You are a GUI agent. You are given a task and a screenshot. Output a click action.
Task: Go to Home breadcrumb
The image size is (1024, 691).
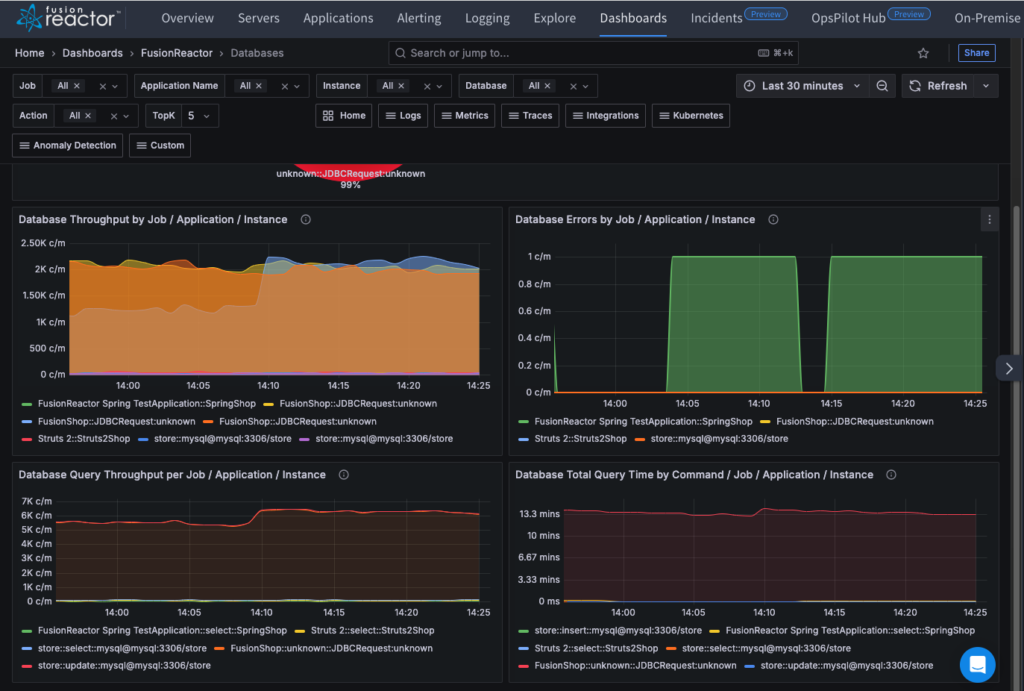click(x=29, y=53)
